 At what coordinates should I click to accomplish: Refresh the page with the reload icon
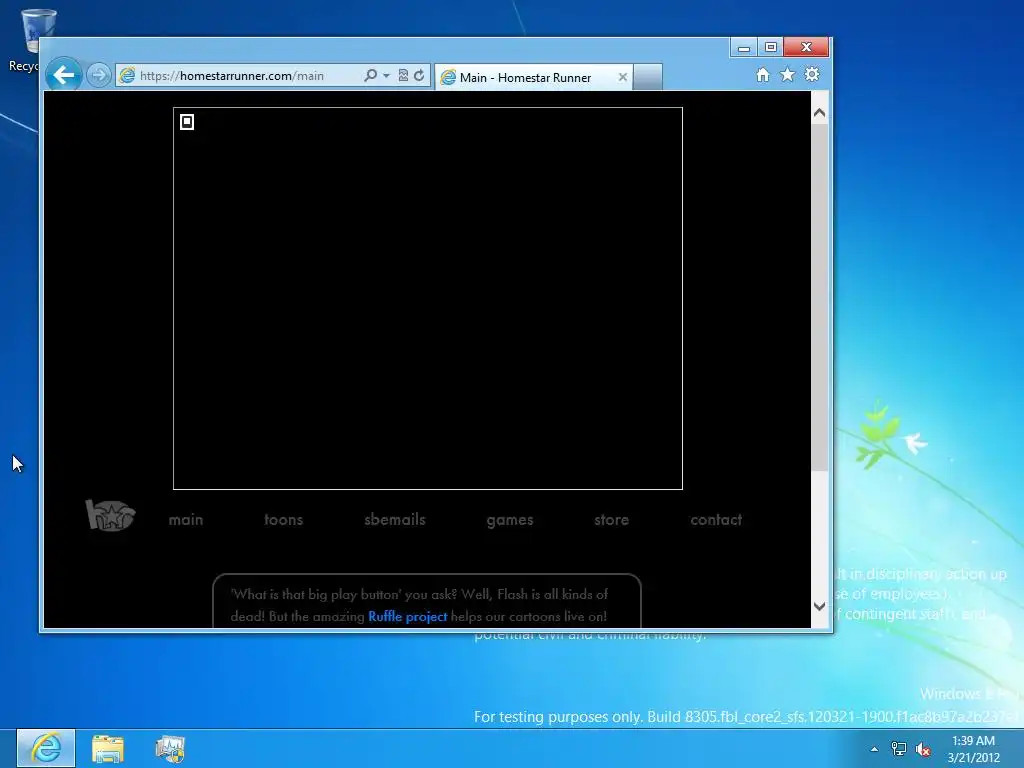(x=419, y=76)
